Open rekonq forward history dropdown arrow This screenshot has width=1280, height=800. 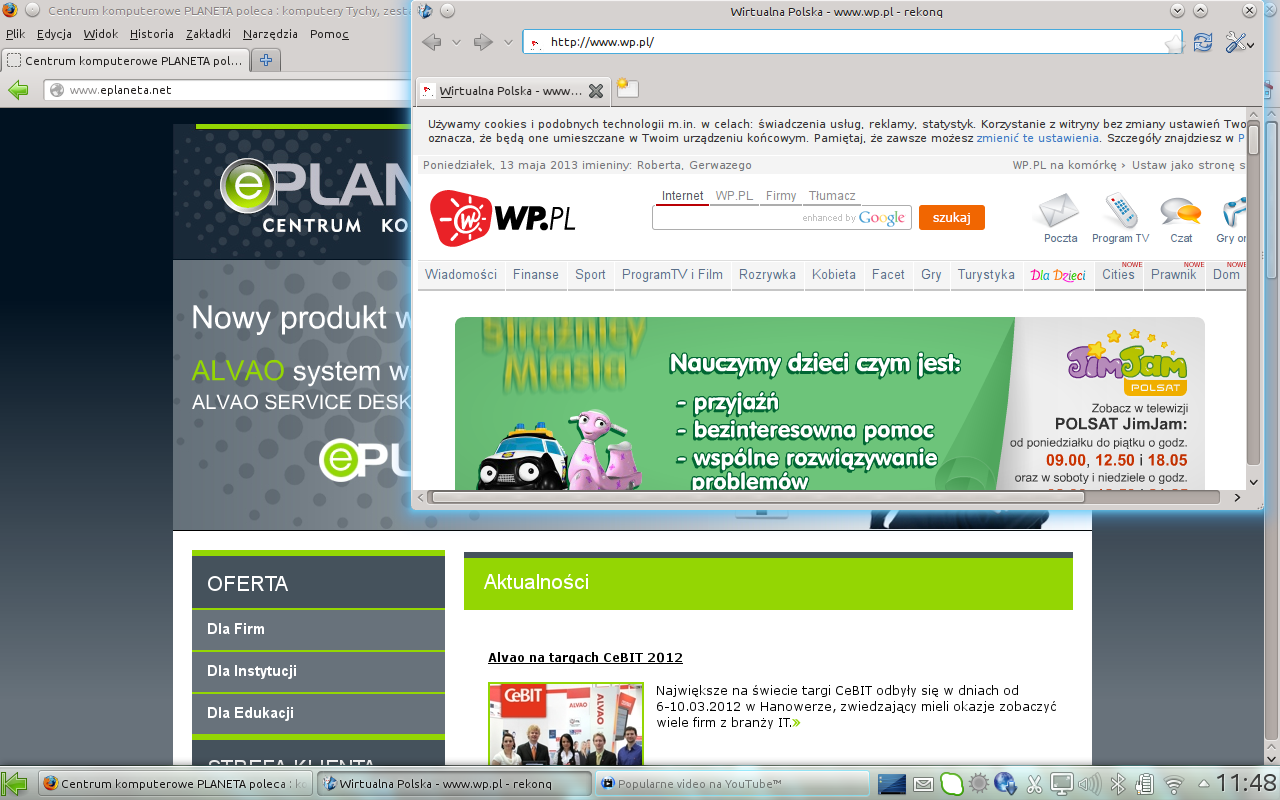coord(508,42)
